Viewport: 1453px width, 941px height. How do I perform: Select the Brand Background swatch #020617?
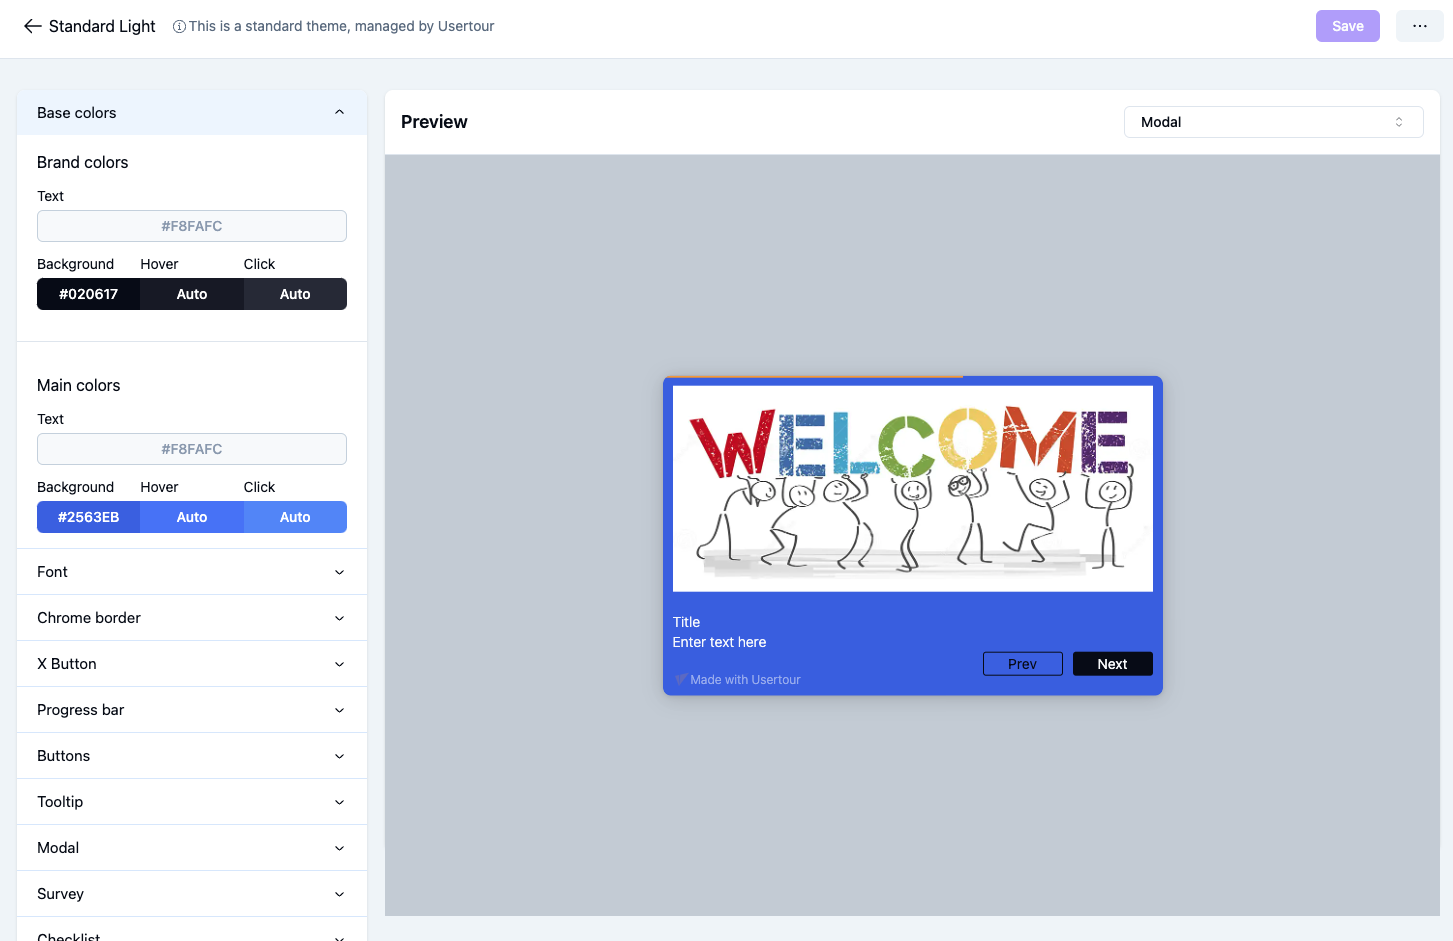click(88, 294)
